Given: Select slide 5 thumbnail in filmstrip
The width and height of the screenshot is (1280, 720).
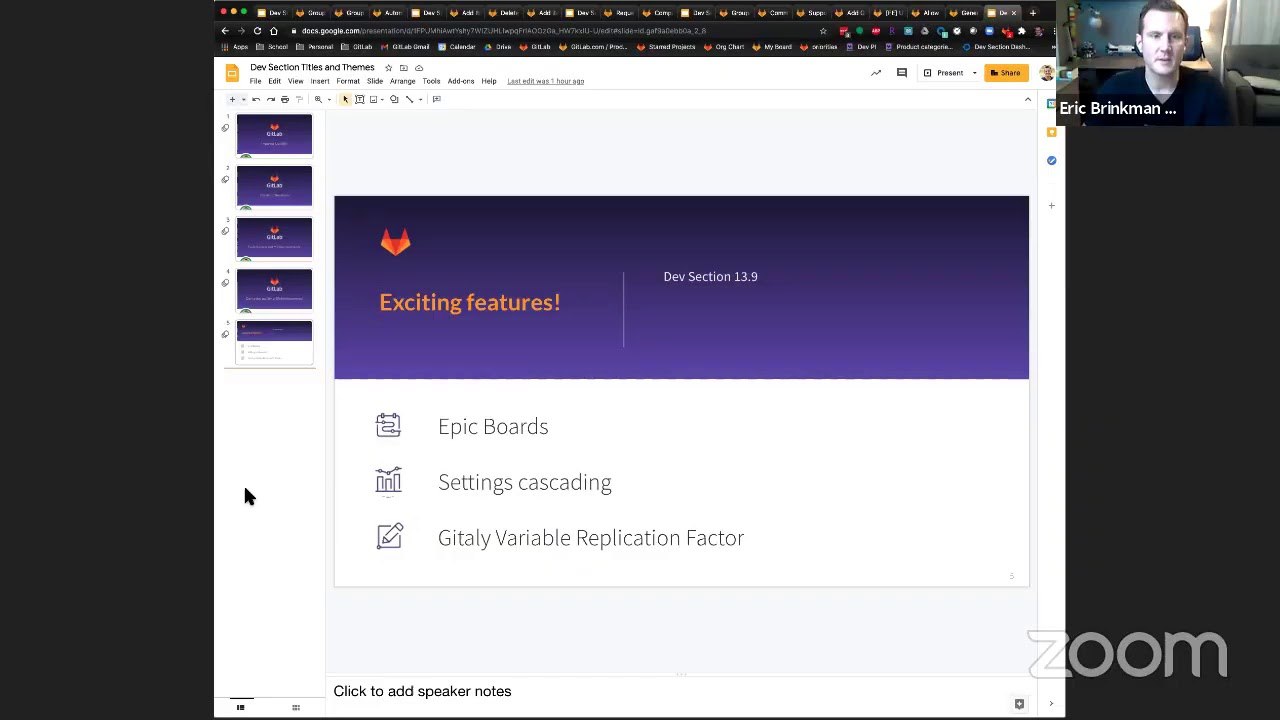Looking at the screenshot, I should (274, 342).
